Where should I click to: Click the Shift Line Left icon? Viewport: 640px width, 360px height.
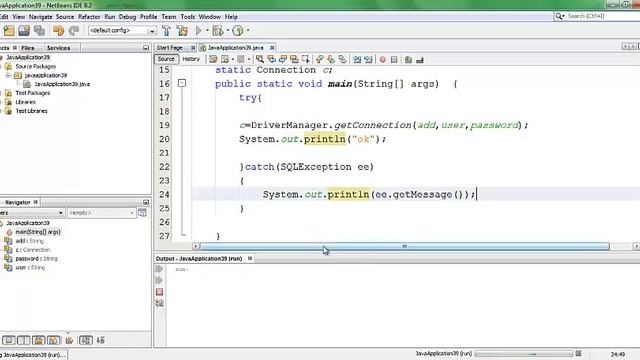(357, 60)
